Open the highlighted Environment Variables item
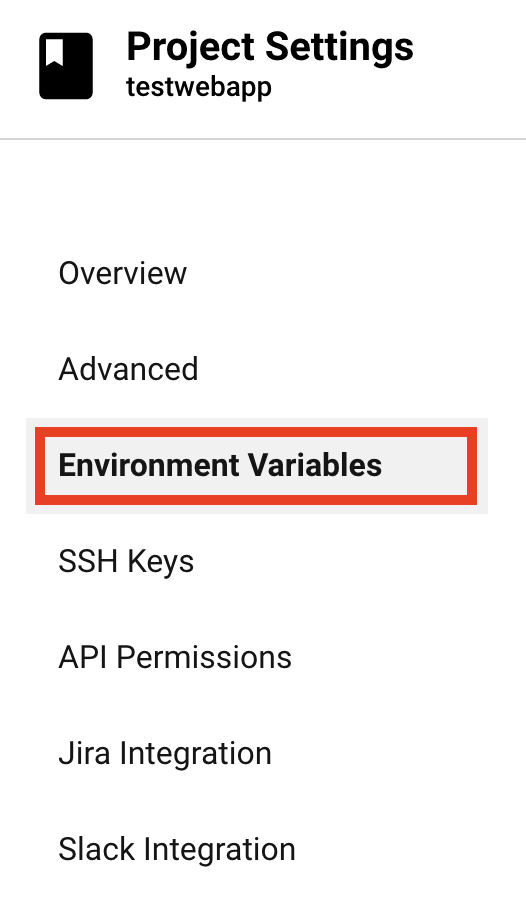 click(x=256, y=466)
